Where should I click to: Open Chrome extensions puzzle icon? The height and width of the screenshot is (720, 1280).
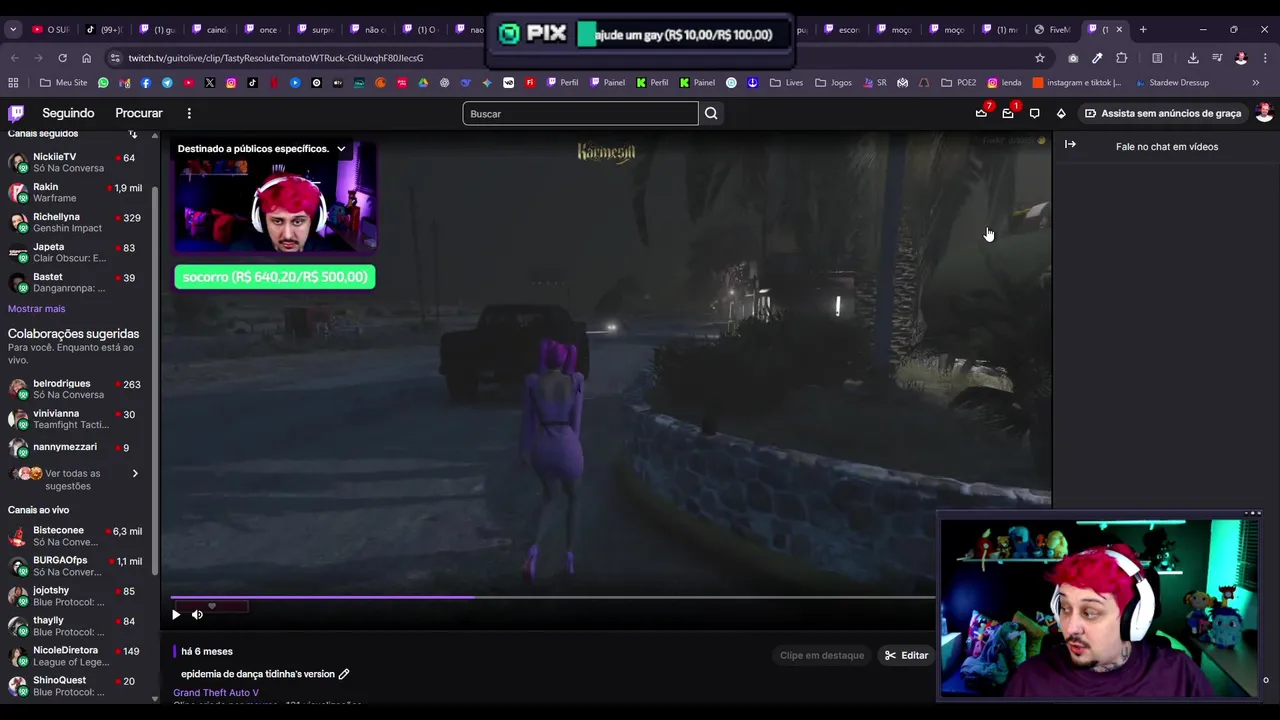1121,58
